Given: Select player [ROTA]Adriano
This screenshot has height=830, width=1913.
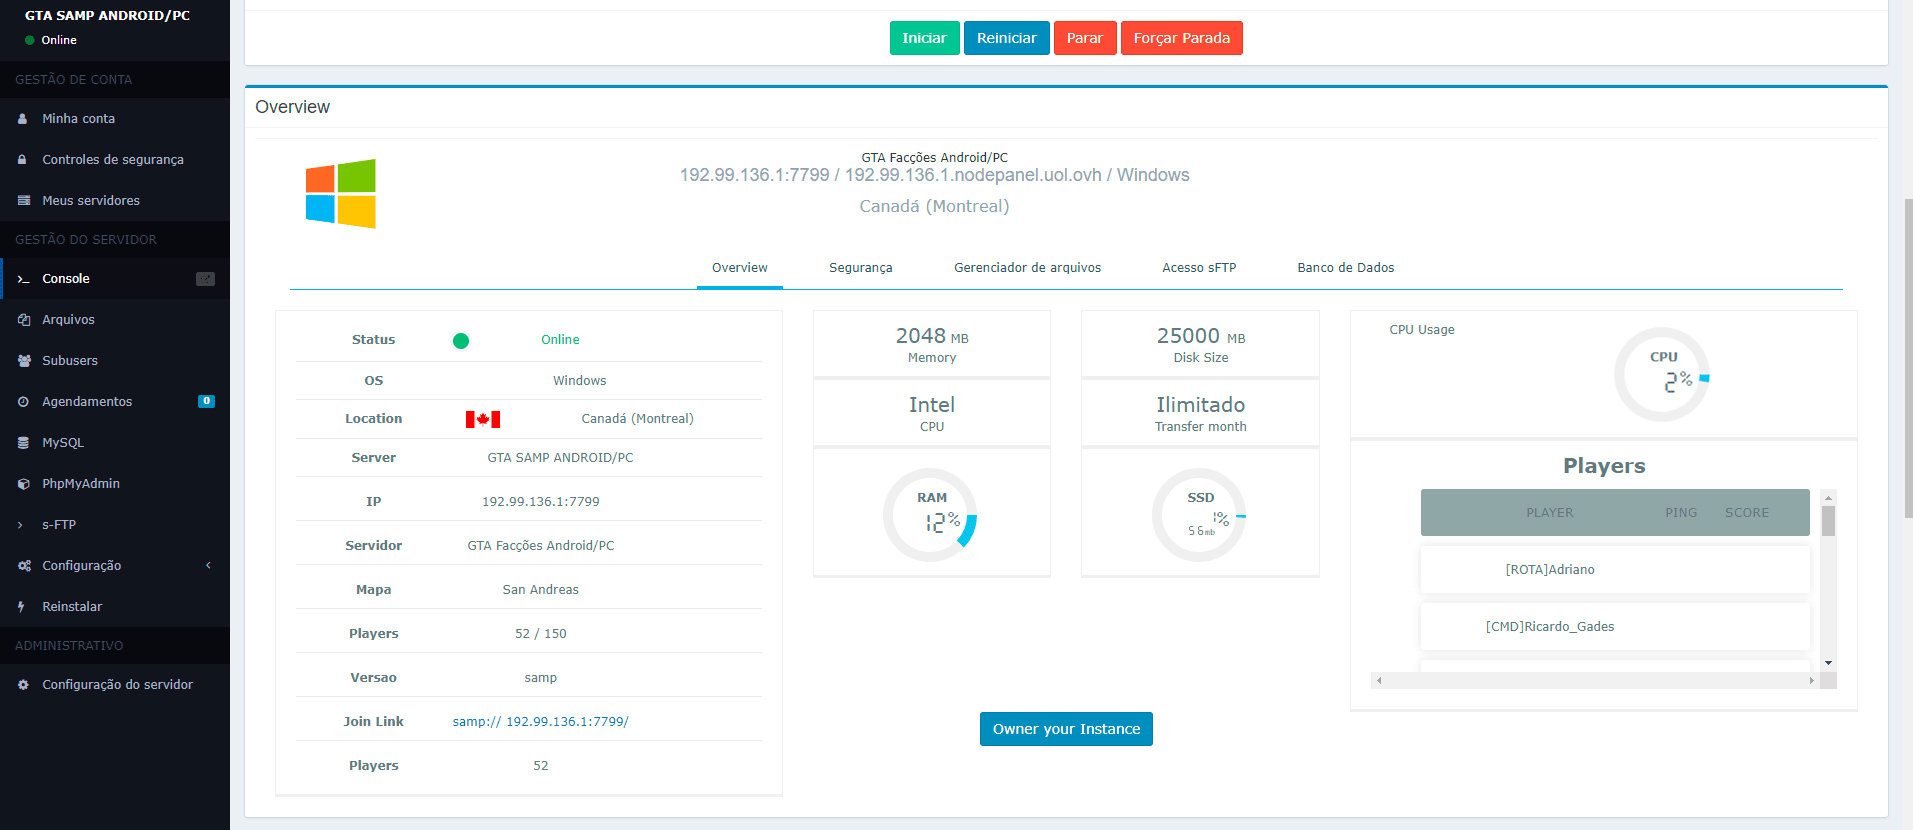Looking at the screenshot, I should click(x=1615, y=570).
